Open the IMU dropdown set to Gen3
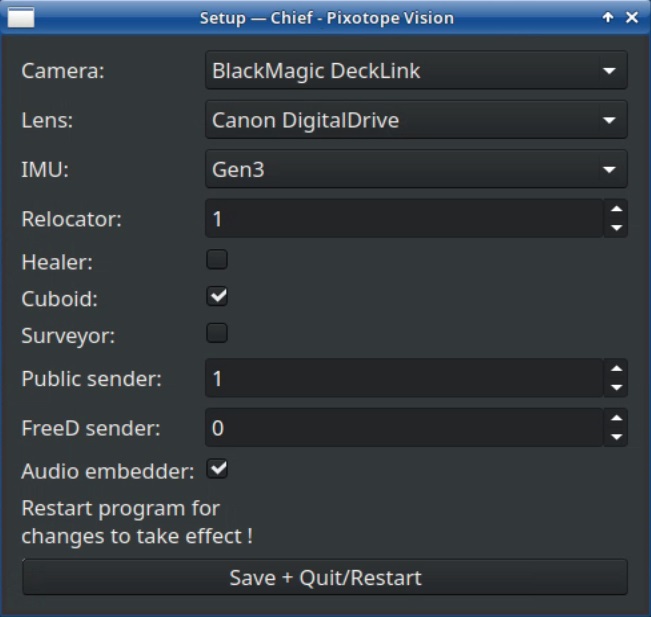 (x=415, y=169)
